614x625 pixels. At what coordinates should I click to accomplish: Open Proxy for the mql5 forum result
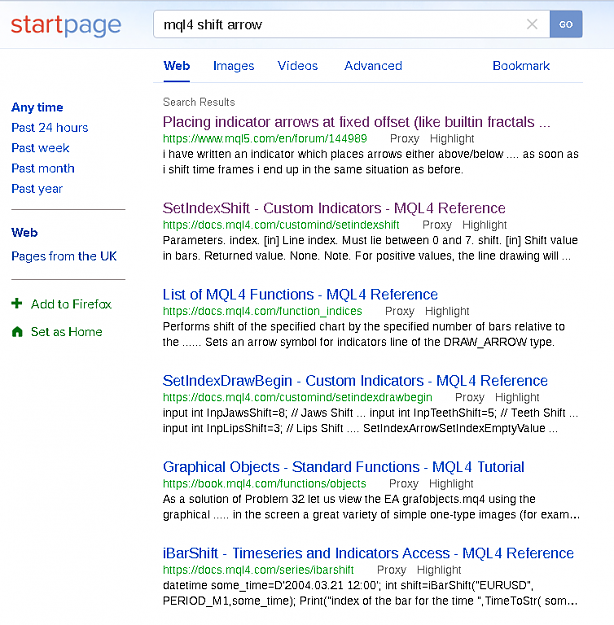coord(405,139)
